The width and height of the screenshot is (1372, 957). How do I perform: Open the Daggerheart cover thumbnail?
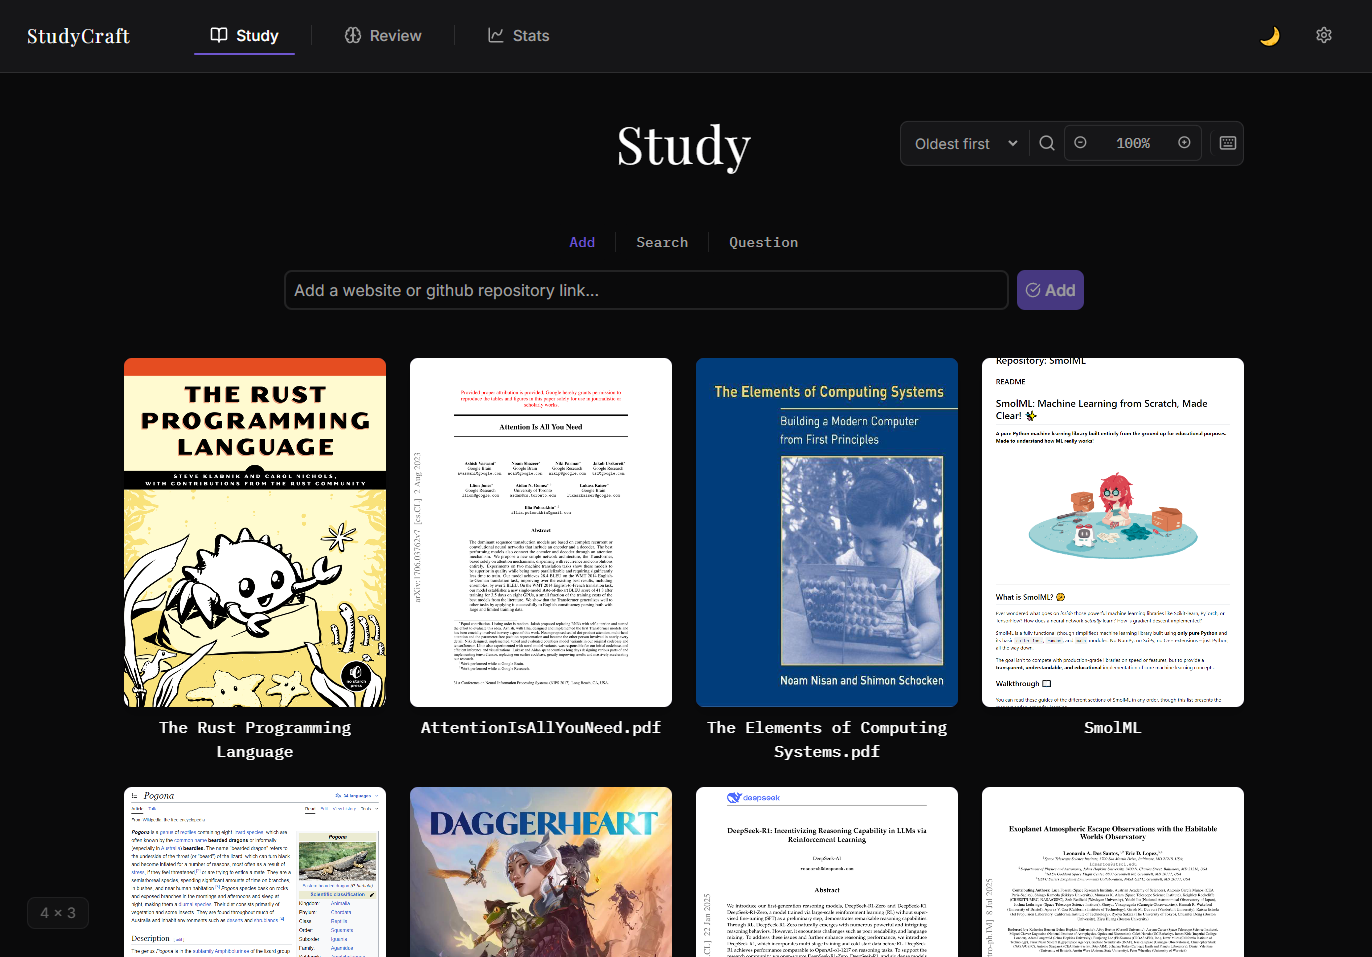point(541,871)
